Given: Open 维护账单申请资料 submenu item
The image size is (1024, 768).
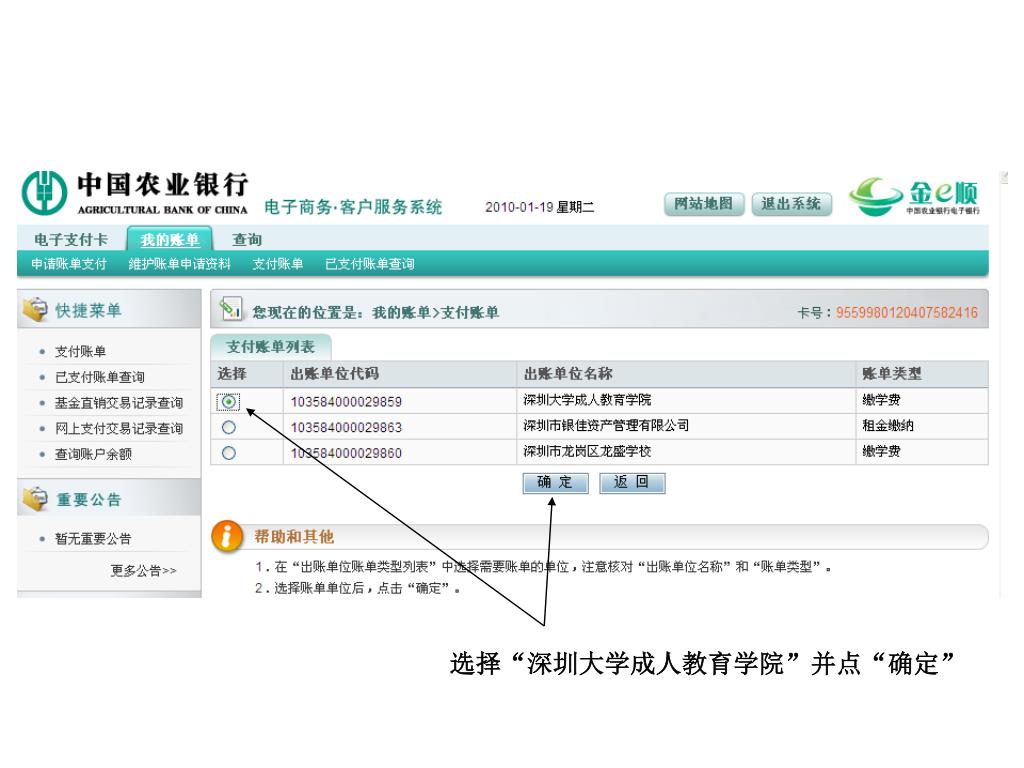Looking at the screenshot, I should coord(180,264).
